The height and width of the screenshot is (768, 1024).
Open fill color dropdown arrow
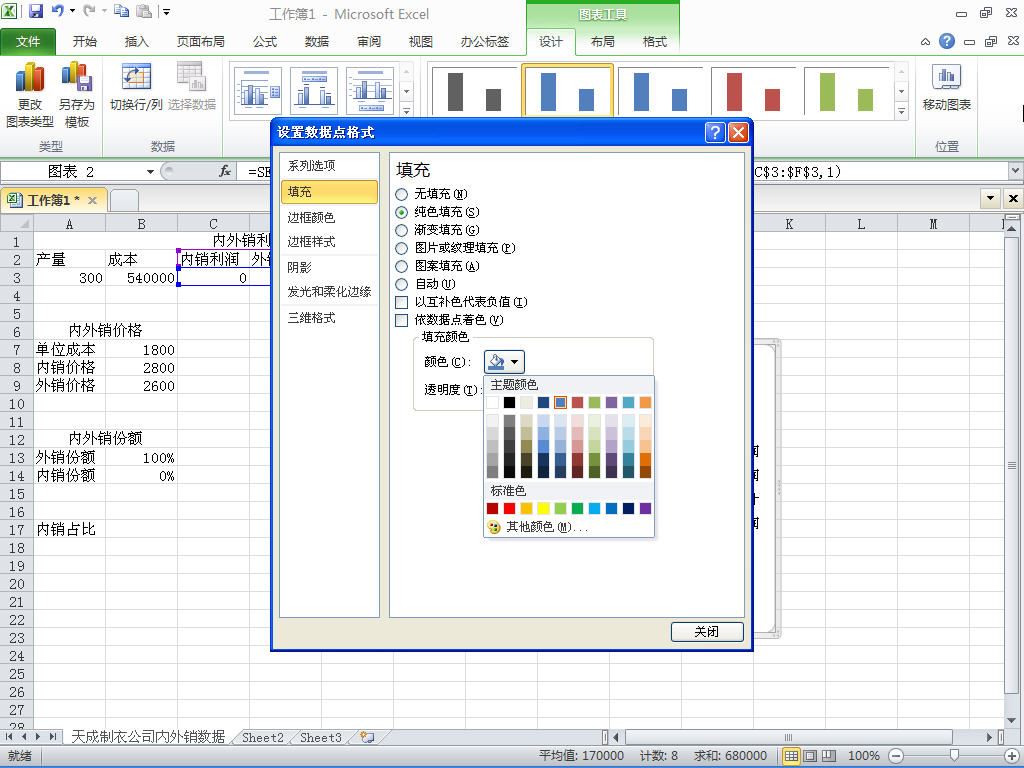click(515, 361)
